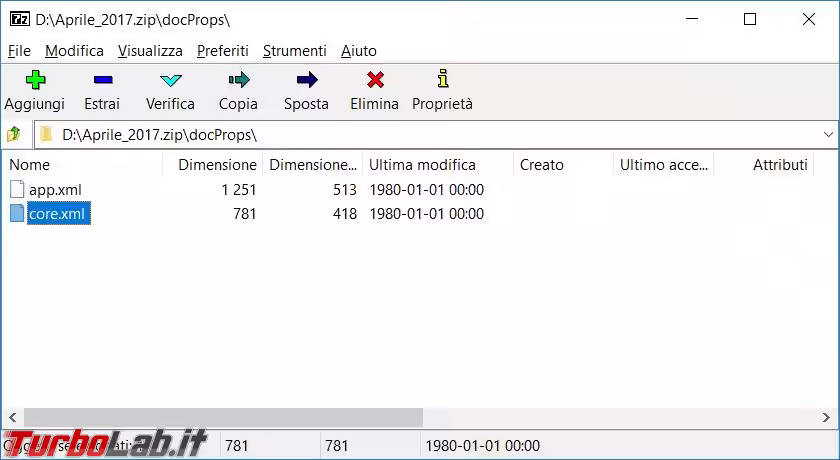Open Proprietà info icon
Image resolution: width=840 pixels, height=460 pixels.
pos(442,81)
